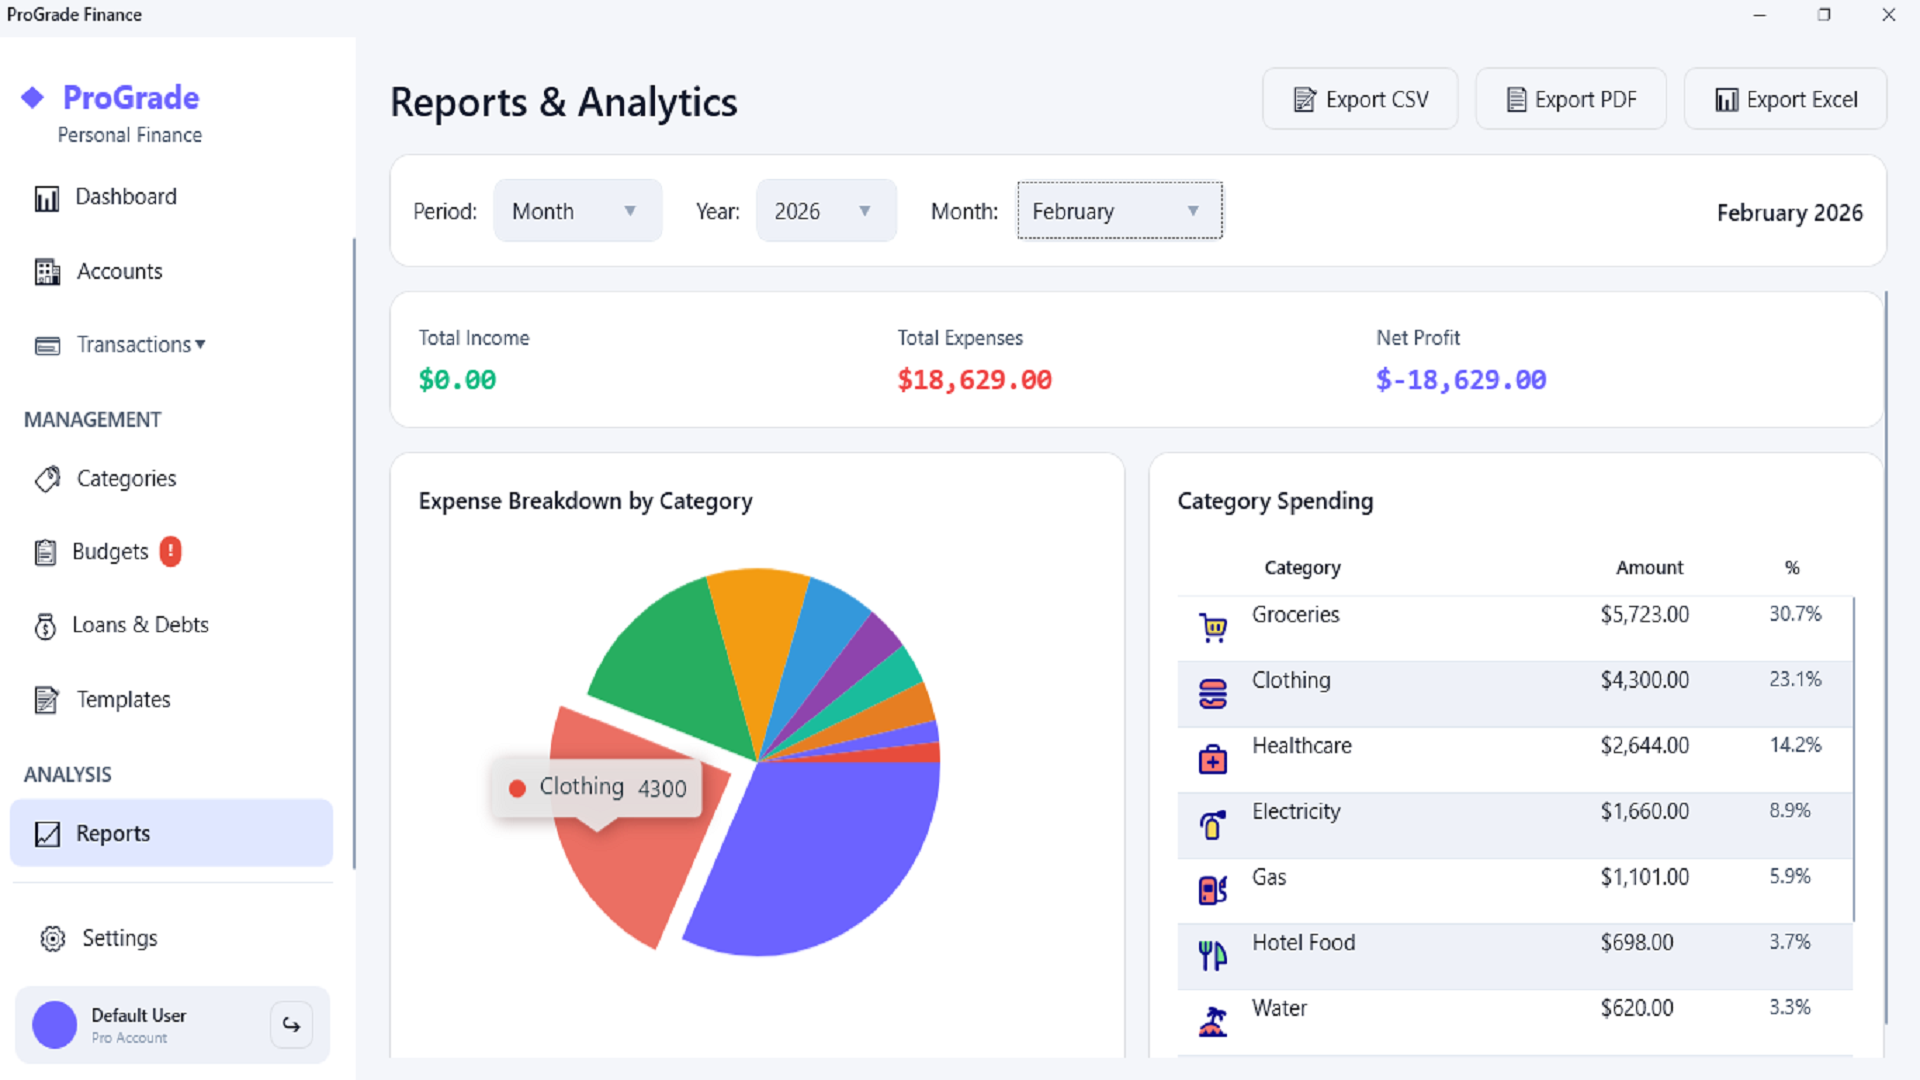Click the Export CSV button

click(1360, 100)
